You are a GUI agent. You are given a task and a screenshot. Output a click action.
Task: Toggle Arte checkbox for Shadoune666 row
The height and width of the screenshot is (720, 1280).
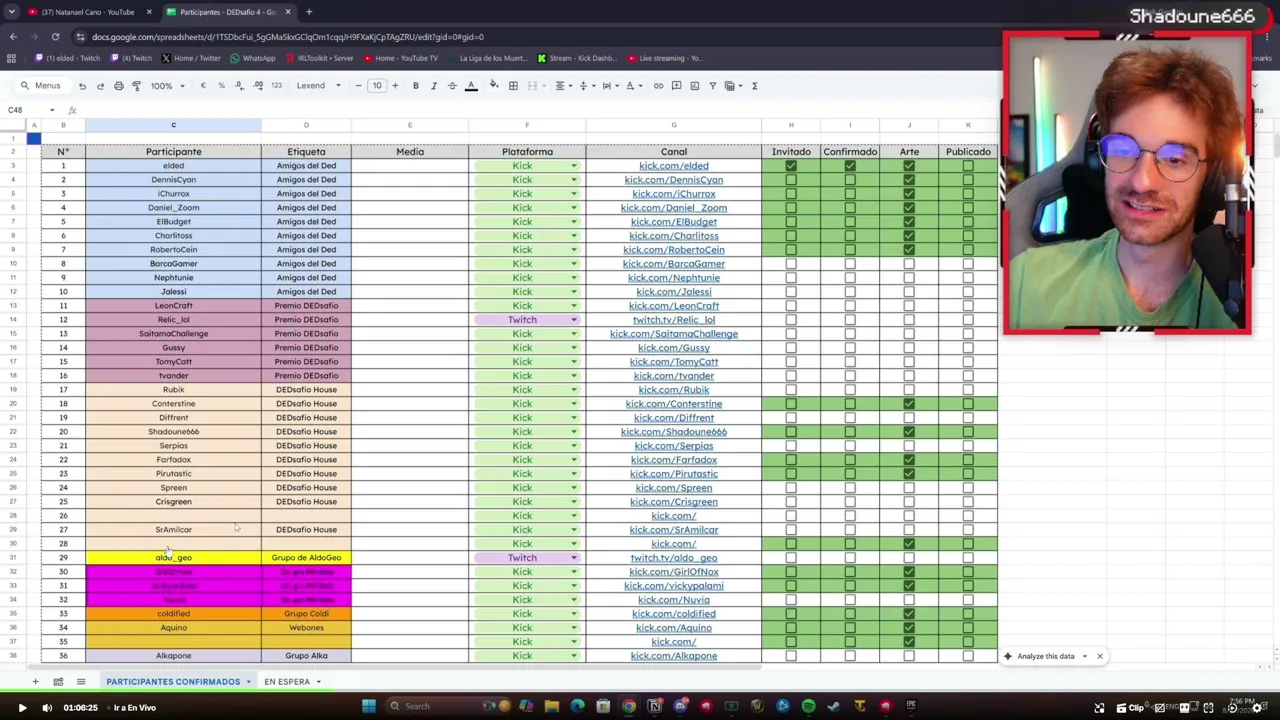pyautogui.click(x=909, y=432)
